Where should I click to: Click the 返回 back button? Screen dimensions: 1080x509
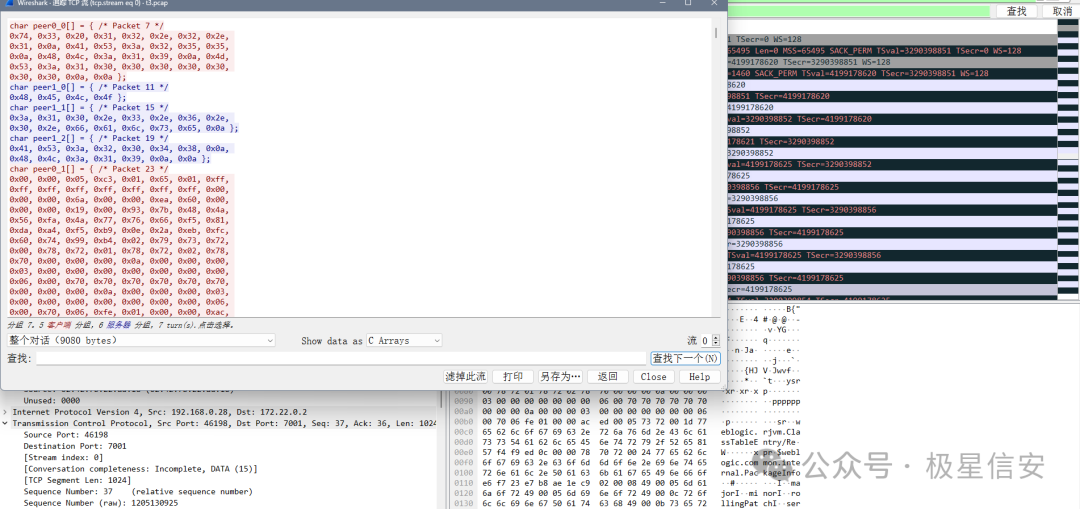coord(608,377)
